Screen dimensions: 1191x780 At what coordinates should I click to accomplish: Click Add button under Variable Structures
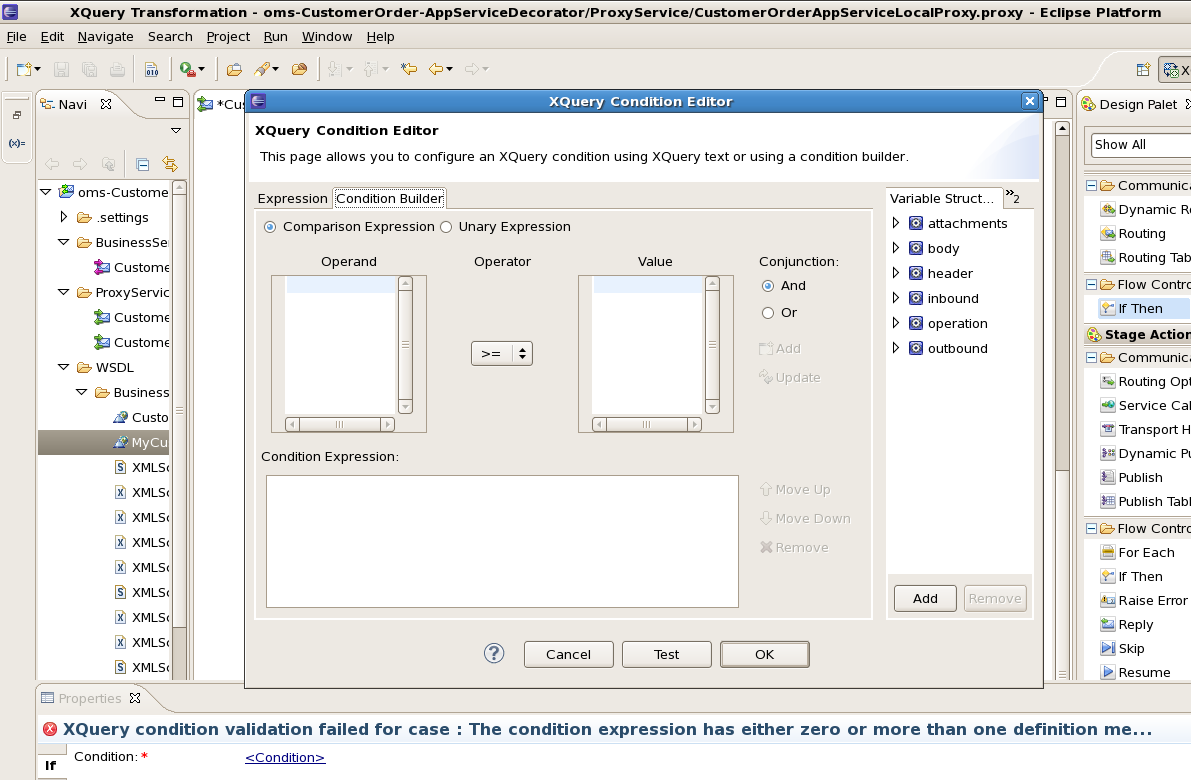pos(924,598)
